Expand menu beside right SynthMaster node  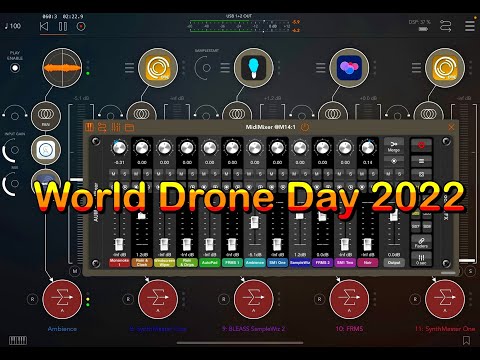(416, 68)
